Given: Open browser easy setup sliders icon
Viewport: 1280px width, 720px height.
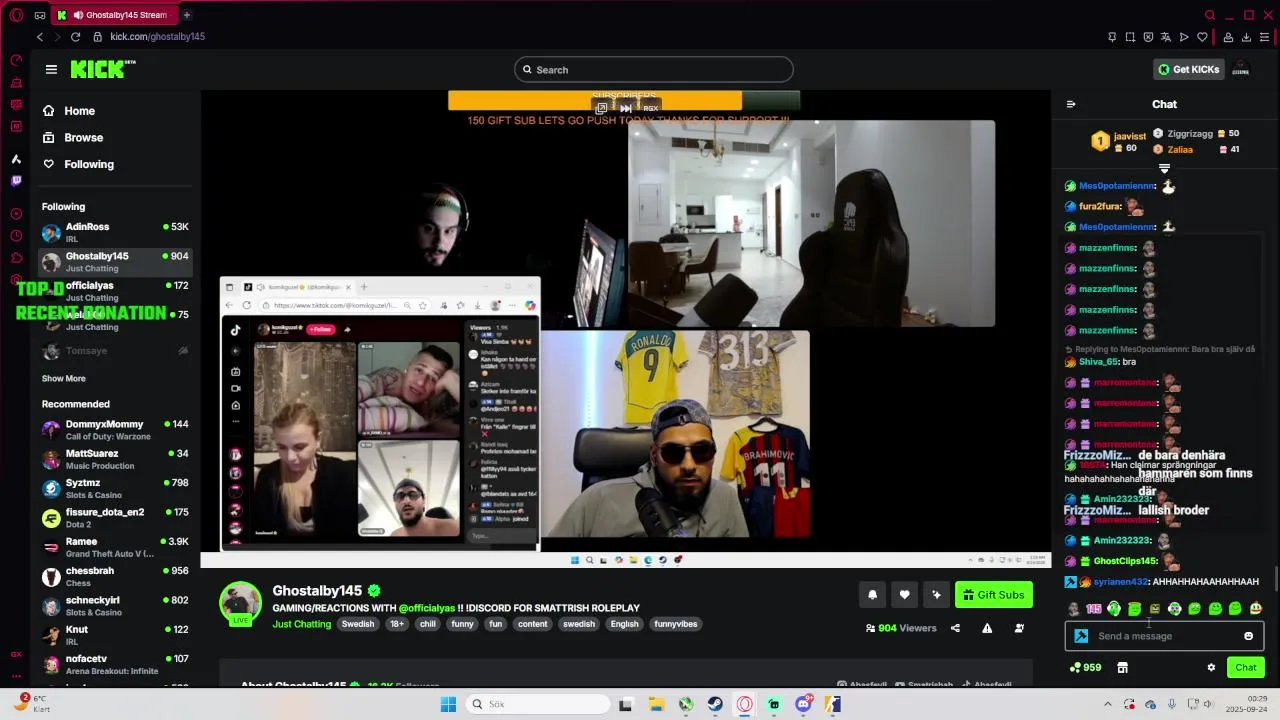Looking at the screenshot, I should pos(1265,37).
